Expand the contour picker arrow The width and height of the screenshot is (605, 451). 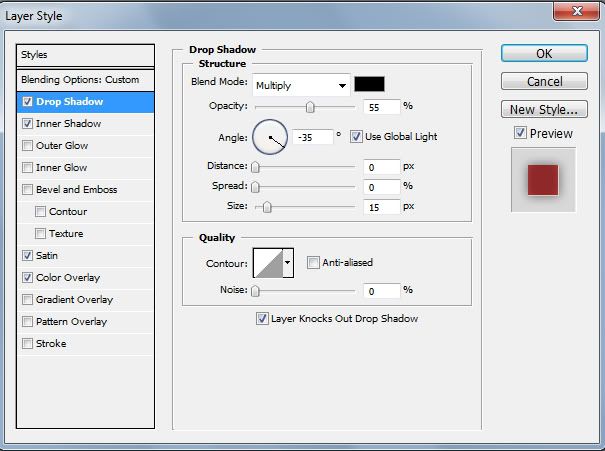pyautogui.click(x=289, y=263)
